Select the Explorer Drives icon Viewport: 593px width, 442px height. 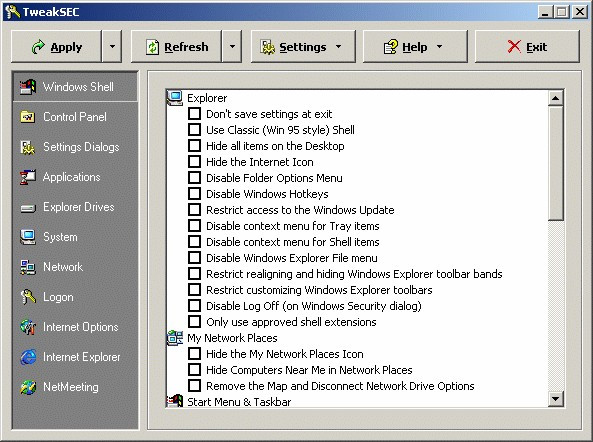point(28,208)
